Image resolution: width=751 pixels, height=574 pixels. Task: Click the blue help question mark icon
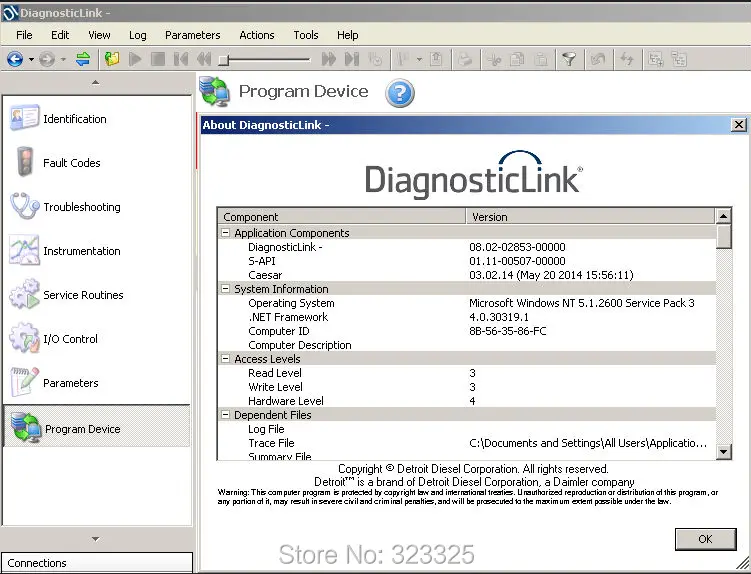click(x=399, y=93)
